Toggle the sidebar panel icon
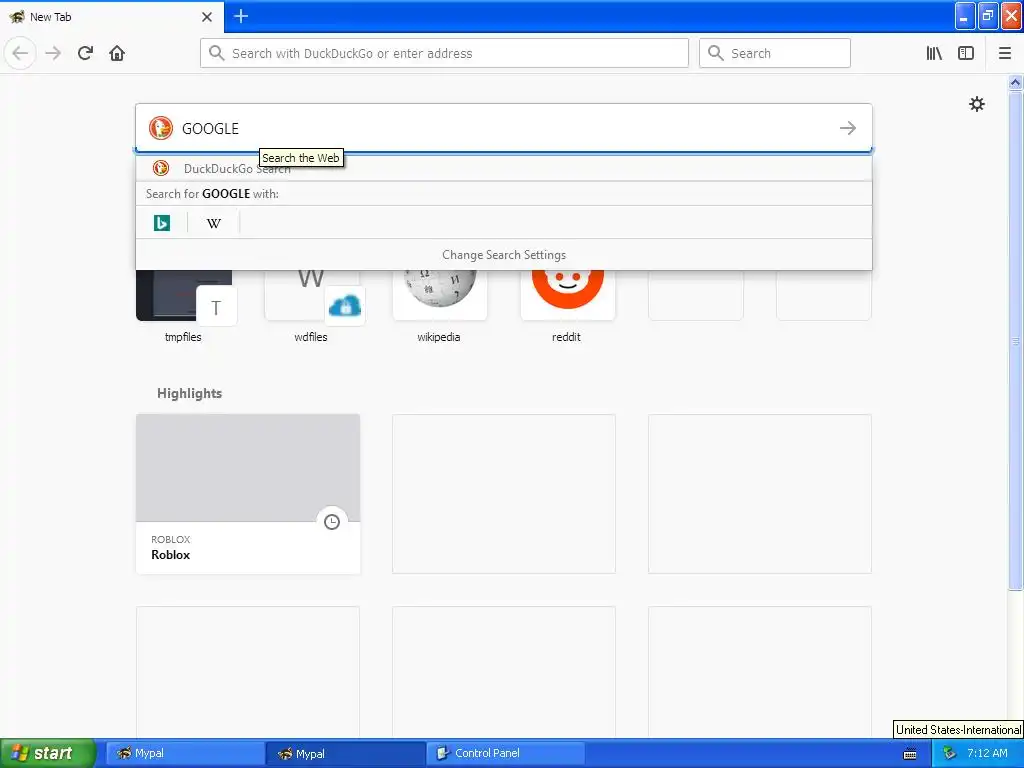Image resolution: width=1024 pixels, height=768 pixels. pyautogui.click(x=966, y=53)
